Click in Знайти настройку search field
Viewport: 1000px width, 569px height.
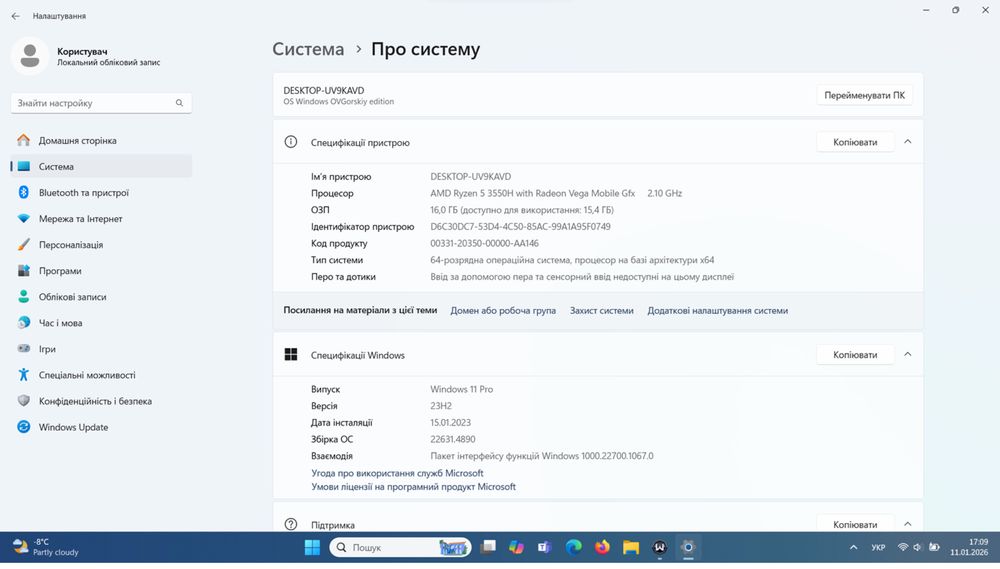(101, 103)
